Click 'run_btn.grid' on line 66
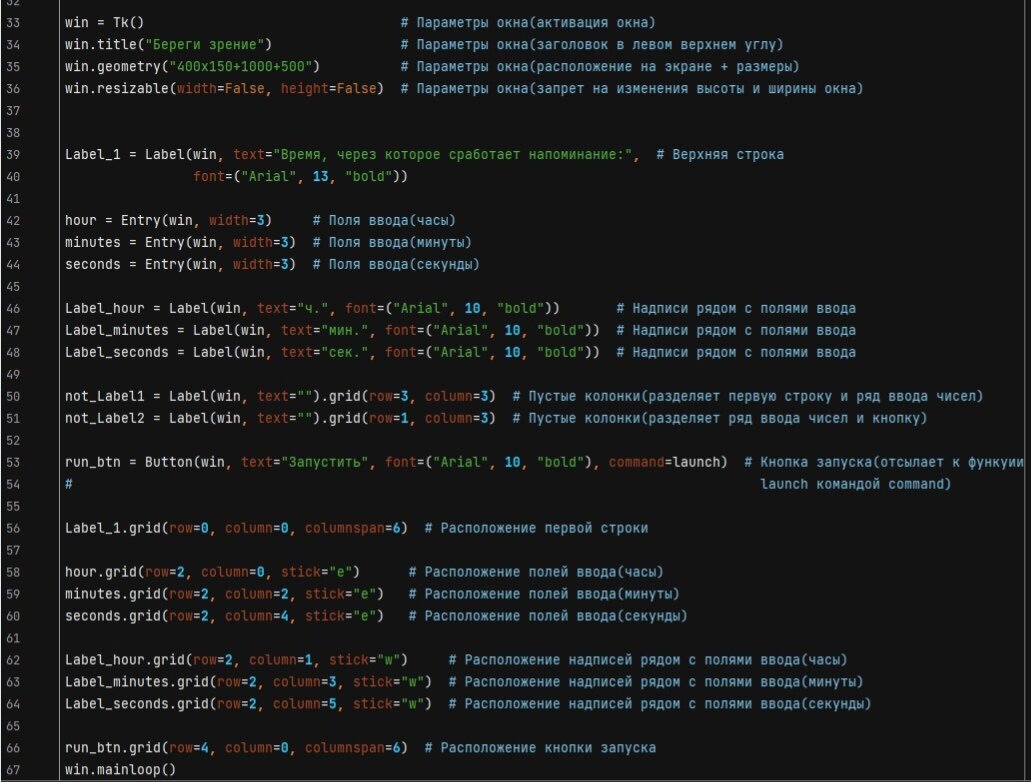 112,748
